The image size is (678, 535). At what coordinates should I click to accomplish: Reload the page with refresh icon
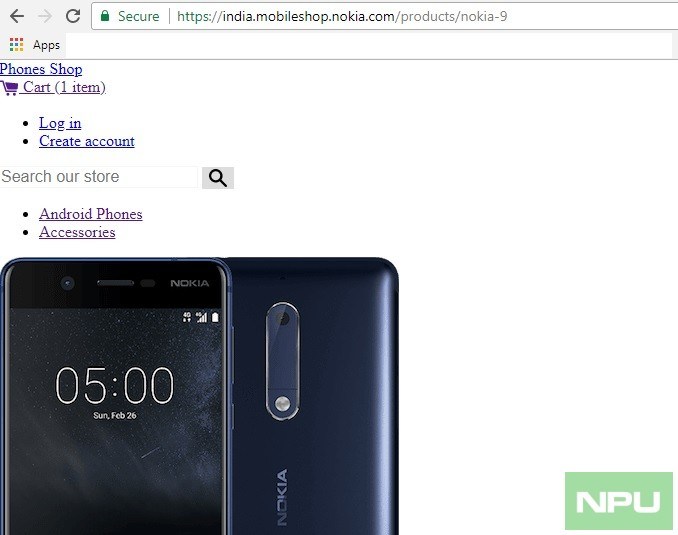pos(73,16)
